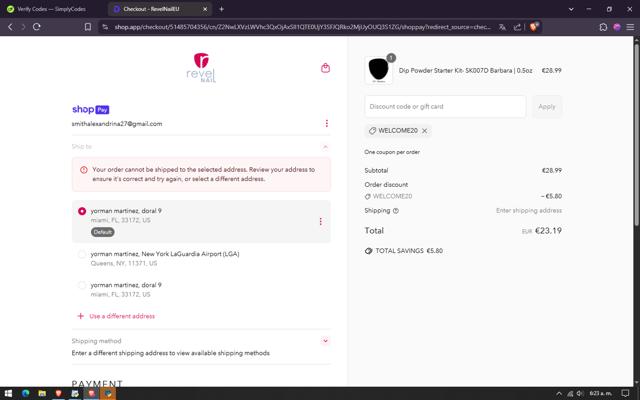Click the Dip Powder Starter Kit product name
Image resolution: width=640 pixels, height=400 pixels.
(x=465, y=71)
